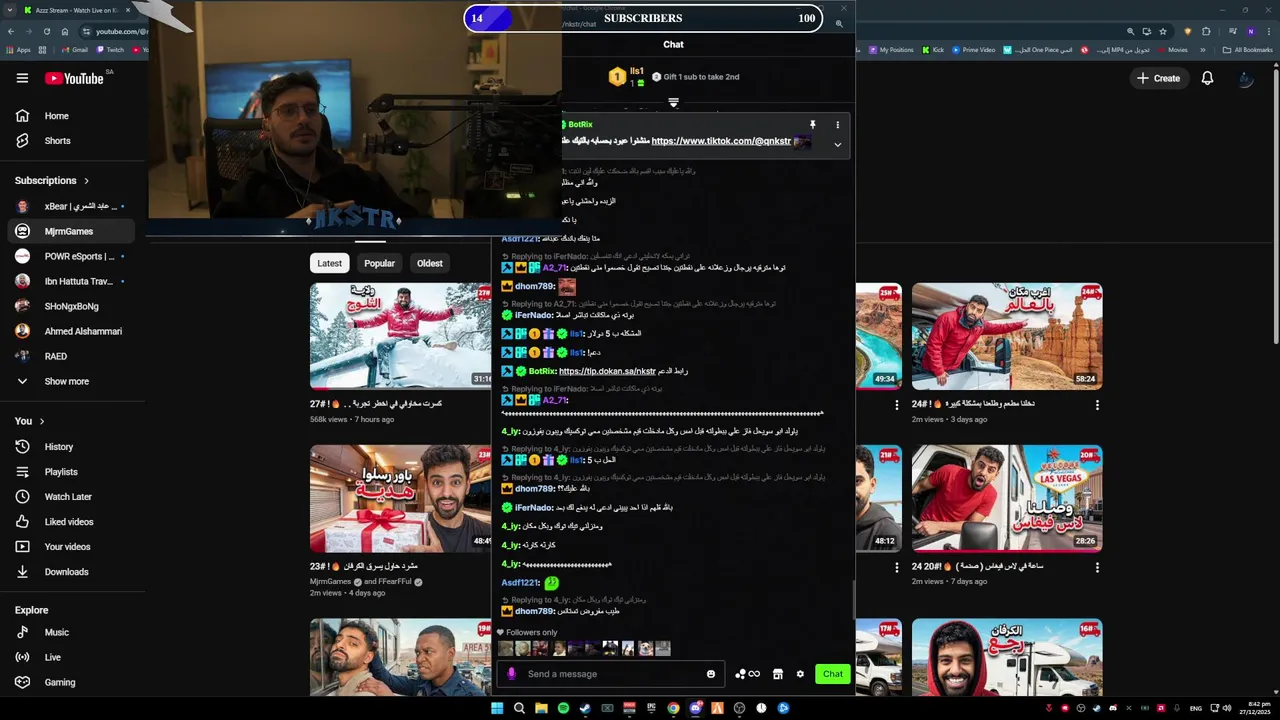Open SHoNgxBoNg subscription channel
The width and height of the screenshot is (1280, 720).
pyautogui.click(x=70, y=306)
